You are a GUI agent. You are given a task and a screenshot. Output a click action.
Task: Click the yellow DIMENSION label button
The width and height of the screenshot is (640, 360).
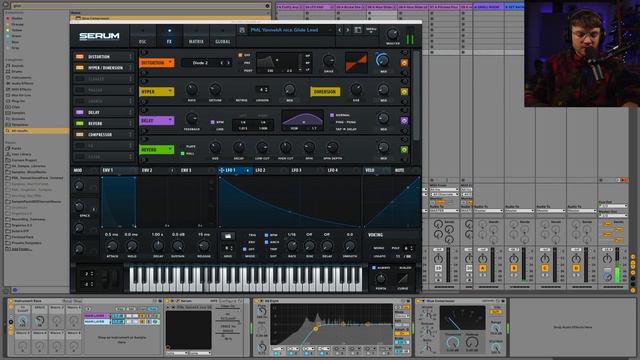point(325,92)
